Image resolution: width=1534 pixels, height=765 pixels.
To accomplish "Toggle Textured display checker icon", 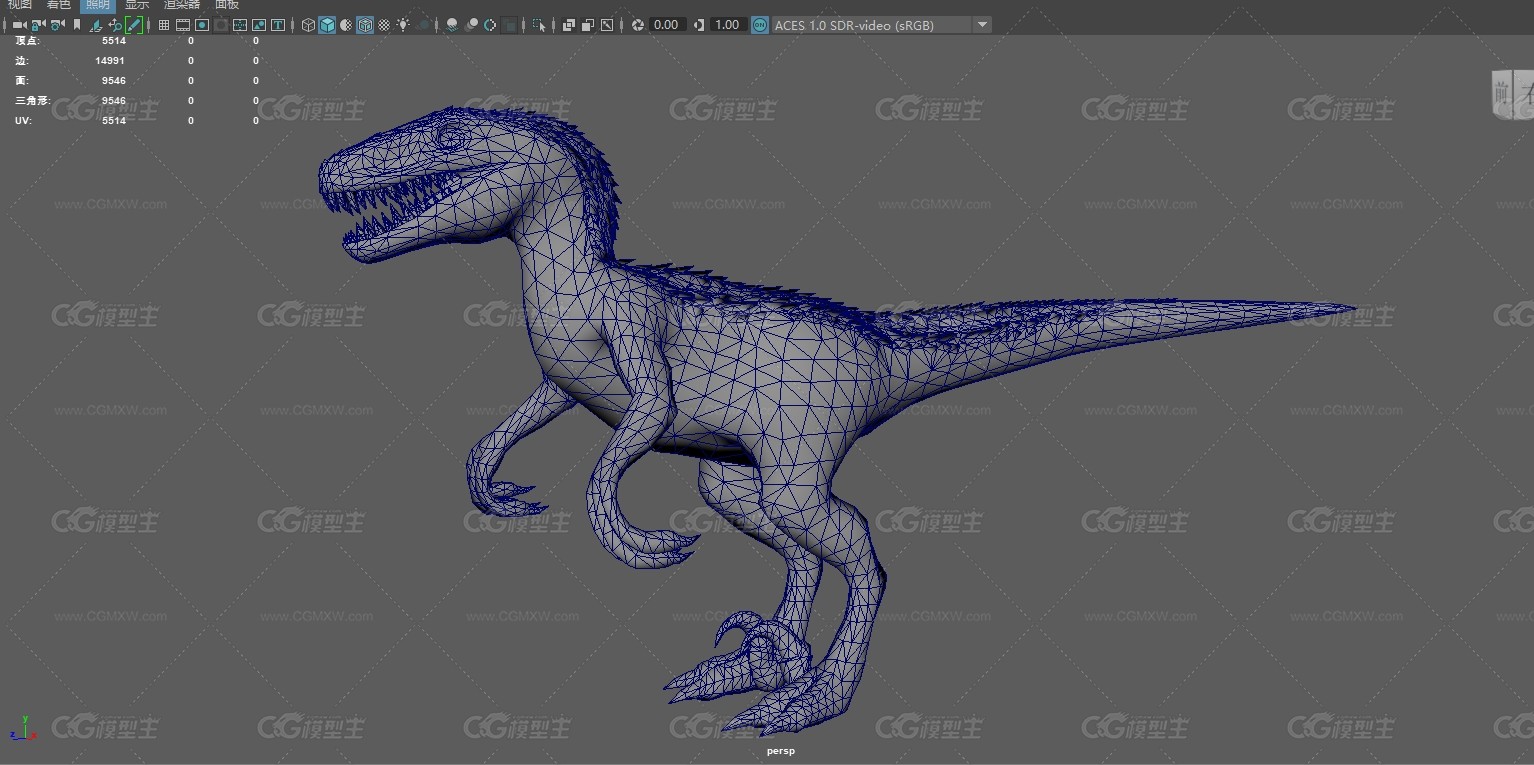I will coord(384,25).
